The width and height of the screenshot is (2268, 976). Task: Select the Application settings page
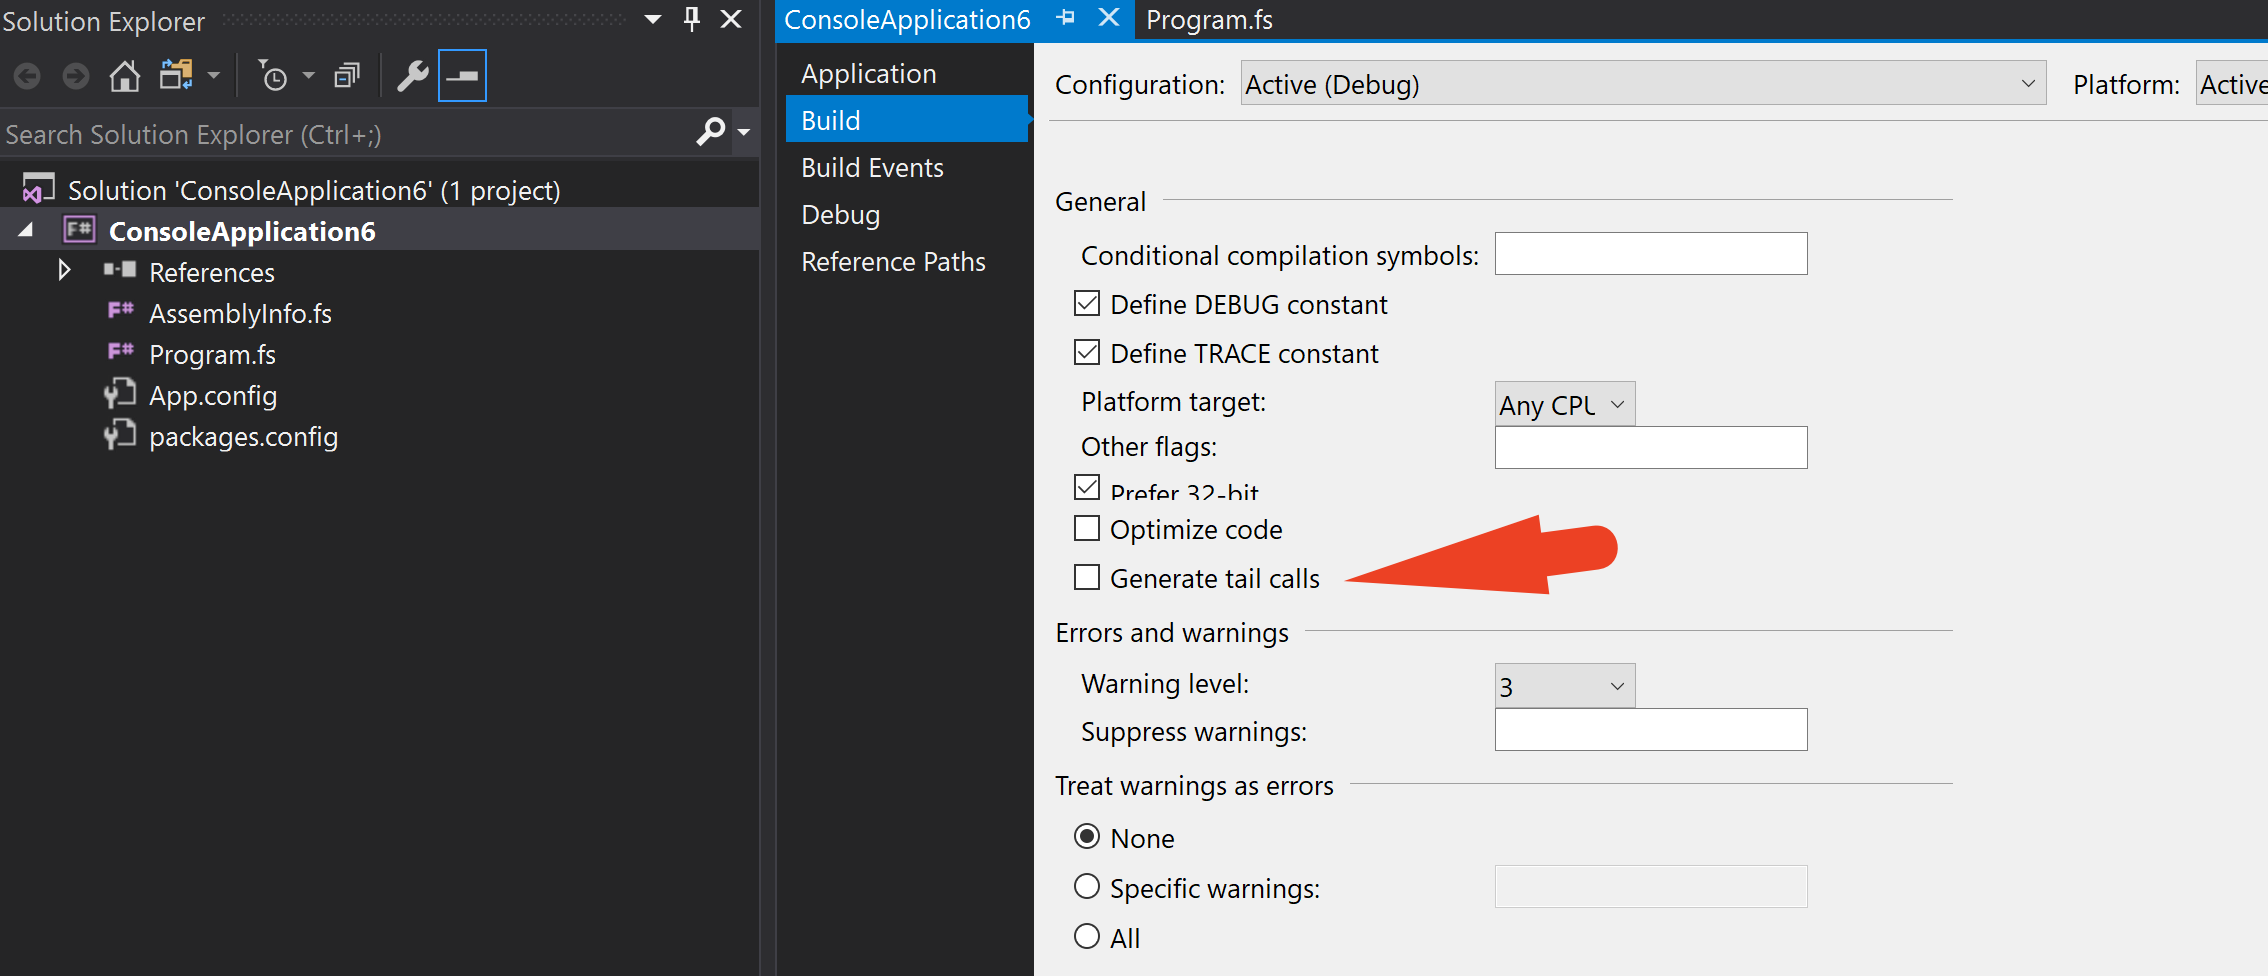[868, 72]
